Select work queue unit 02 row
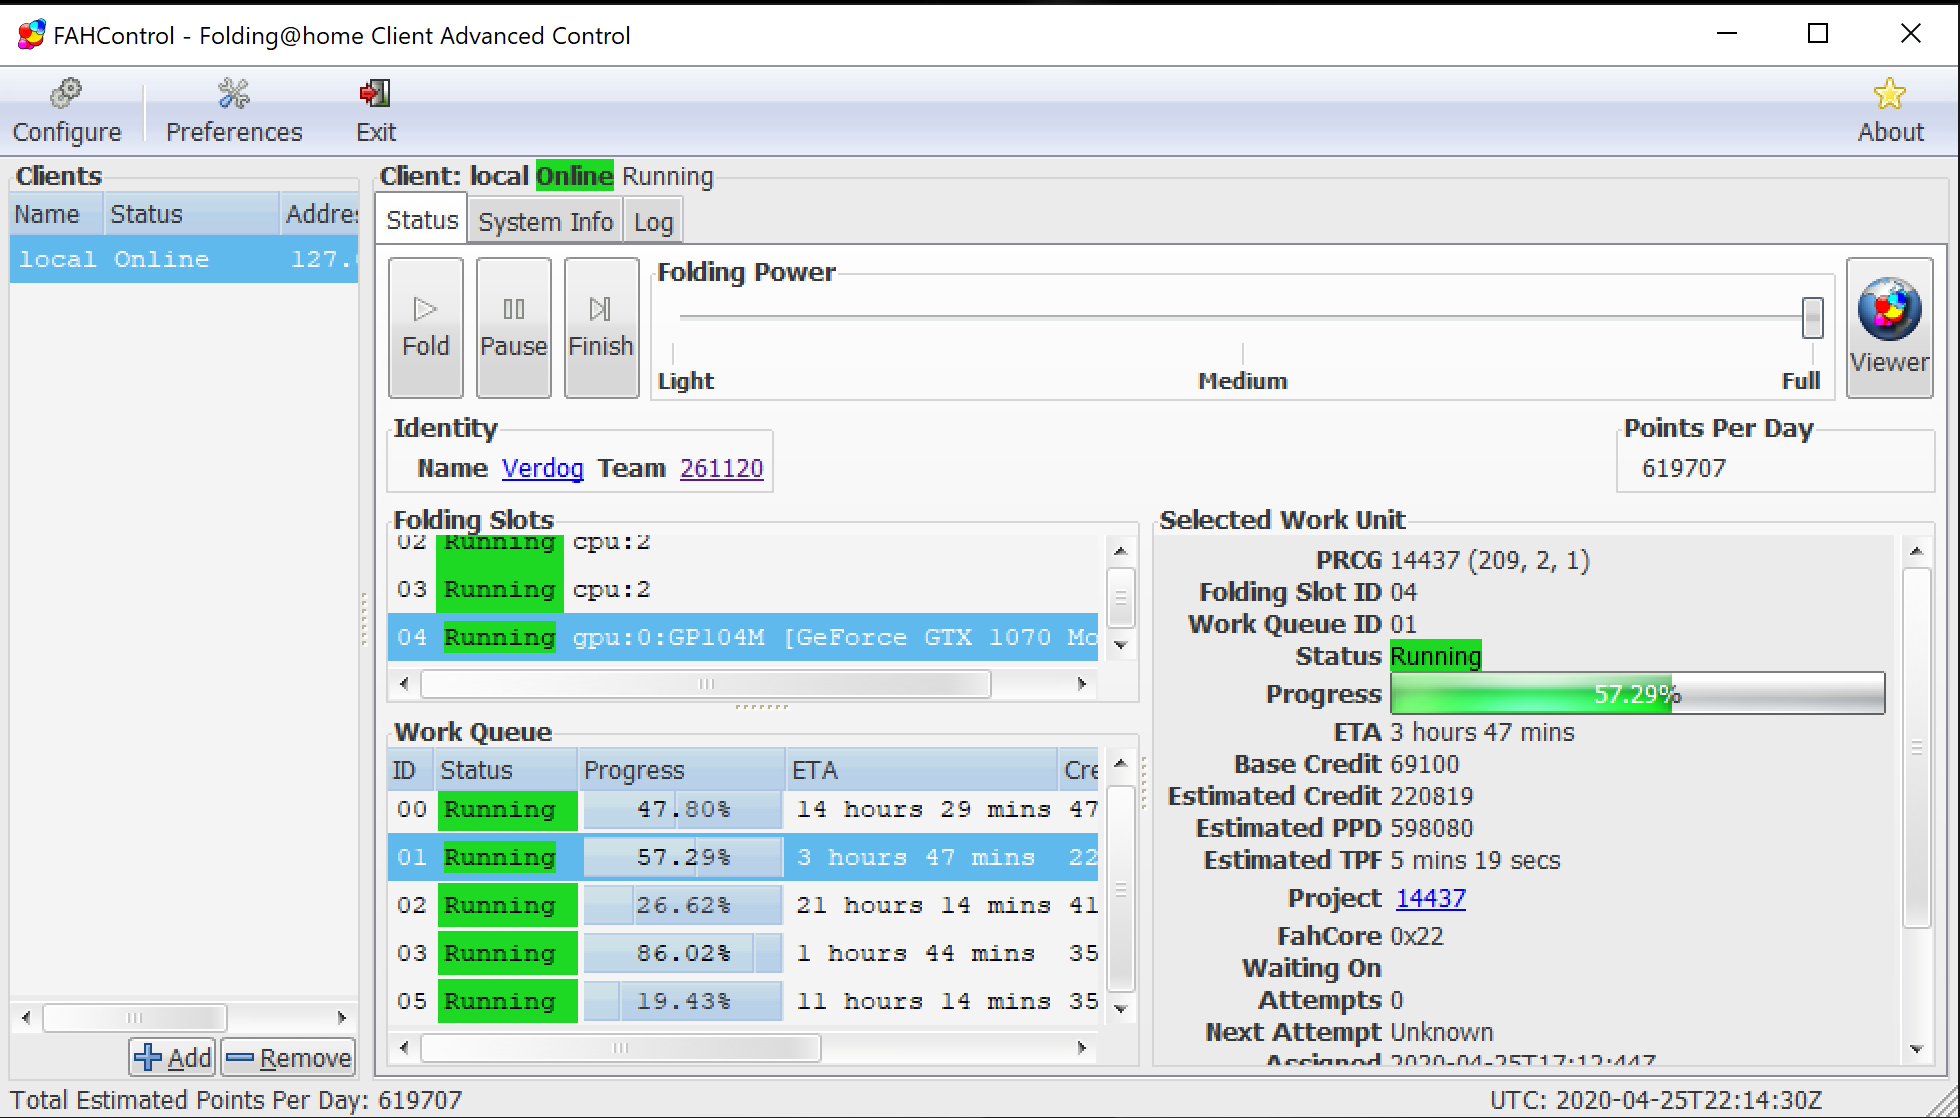The width and height of the screenshot is (1960, 1118). coord(743,905)
